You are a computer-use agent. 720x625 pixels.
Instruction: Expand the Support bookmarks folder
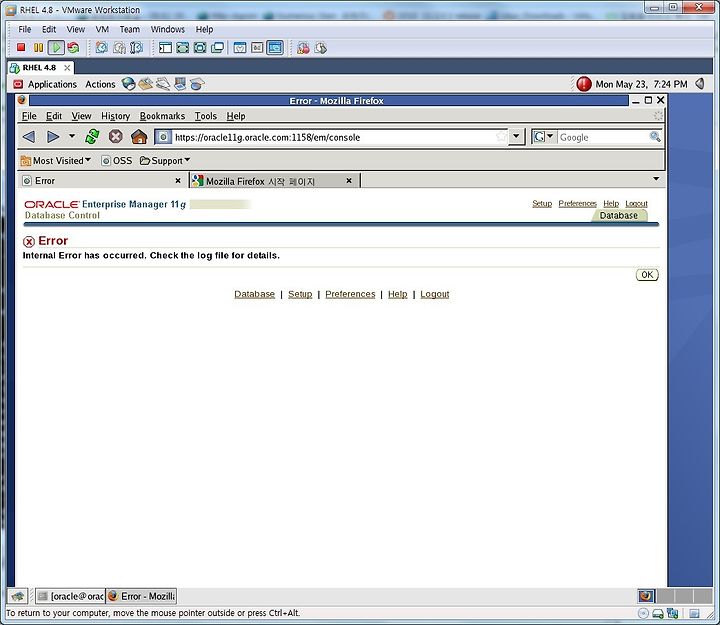click(165, 161)
